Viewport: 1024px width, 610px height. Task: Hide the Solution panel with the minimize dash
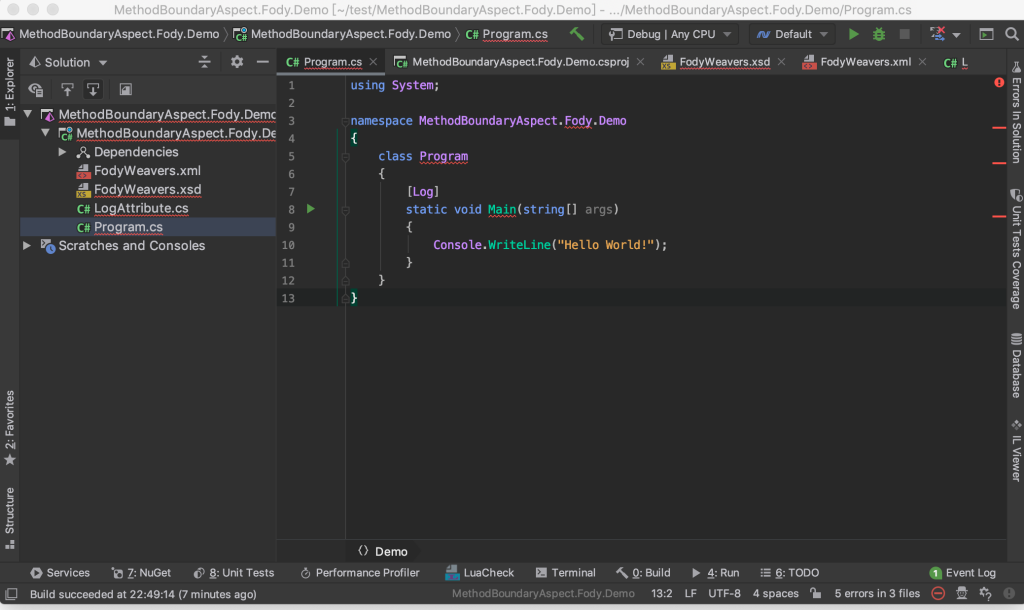click(x=263, y=62)
